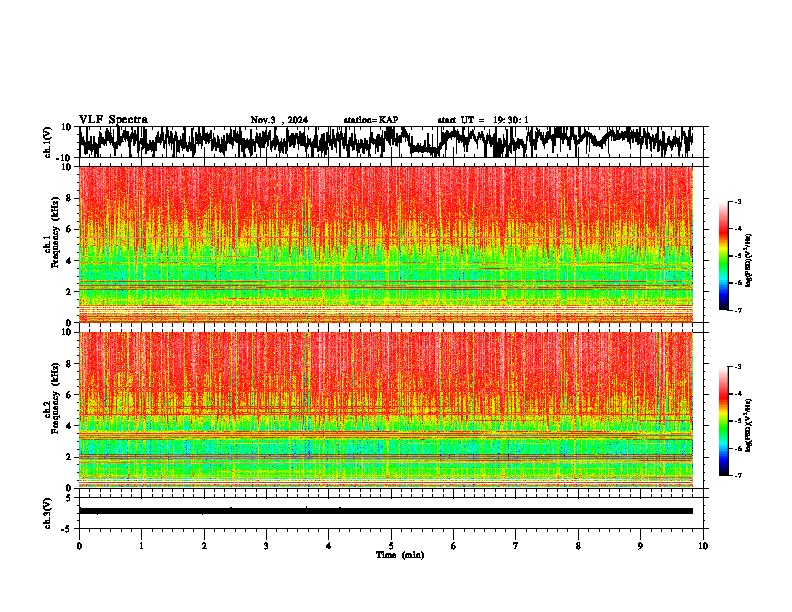Viewport: 792px width, 612px height.
Task: Click the ch.1 color bar log(PSD) label
Action: tap(748, 260)
